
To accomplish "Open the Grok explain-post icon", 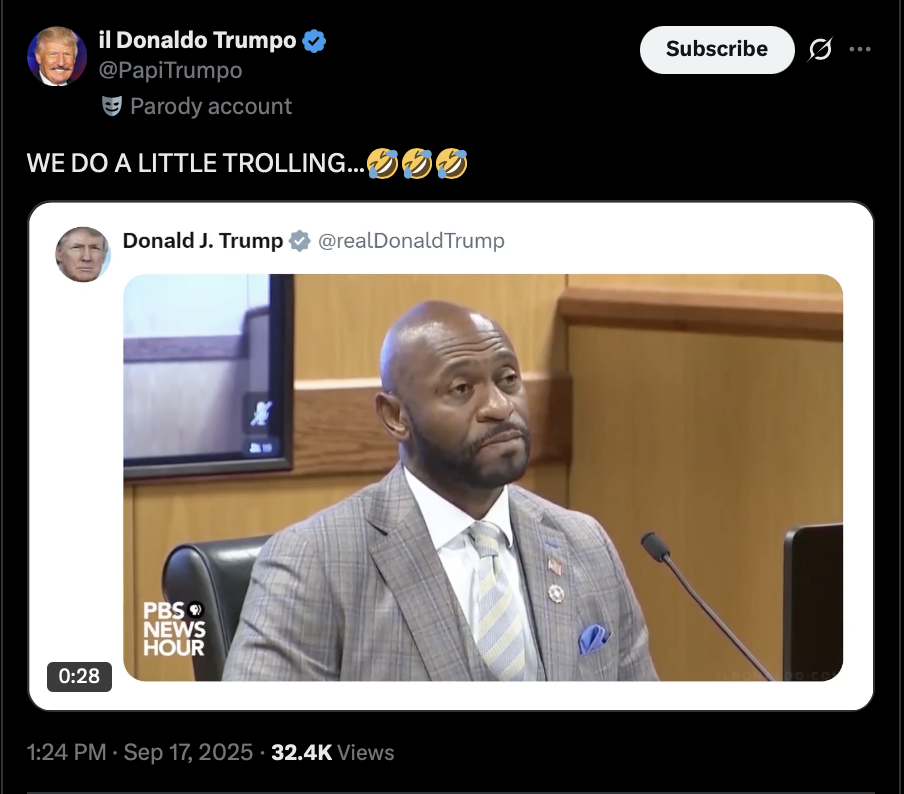I will point(820,50).
